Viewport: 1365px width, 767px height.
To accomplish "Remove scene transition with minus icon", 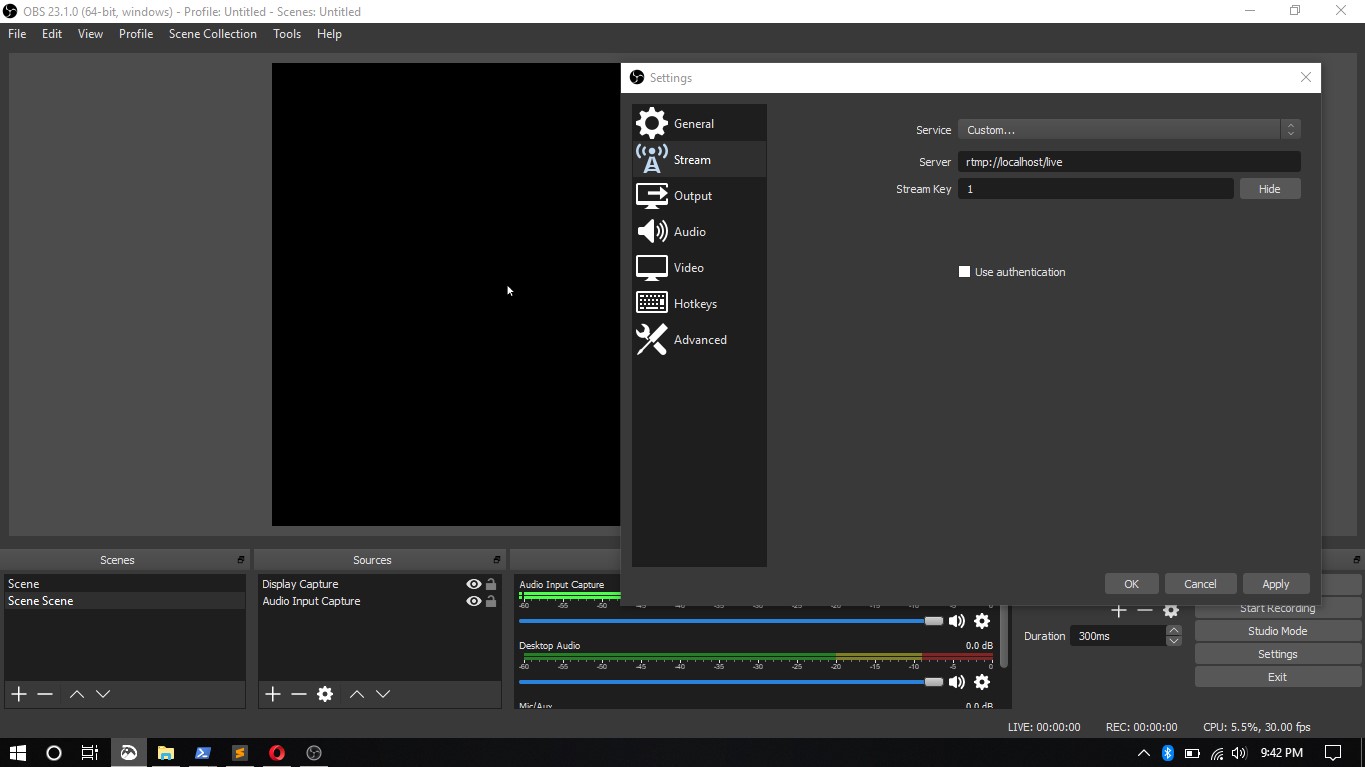I will [1145, 610].
